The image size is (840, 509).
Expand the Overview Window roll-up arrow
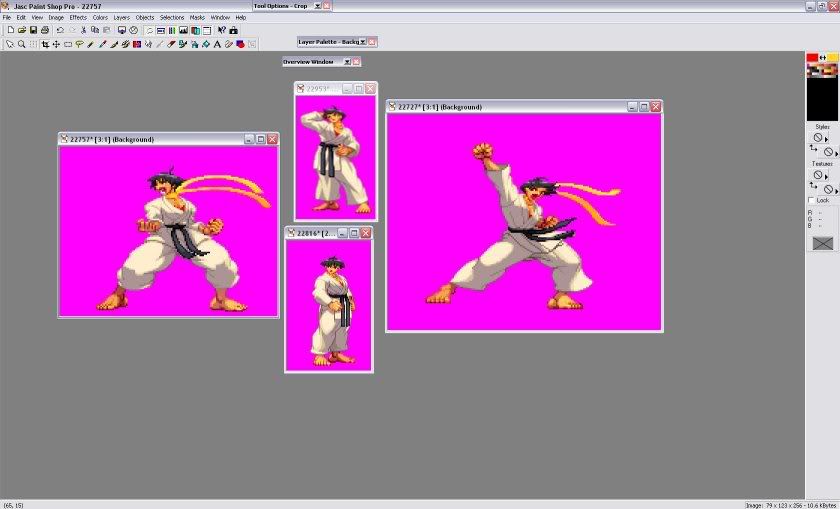pyautogui.click(x=347, y=62)
